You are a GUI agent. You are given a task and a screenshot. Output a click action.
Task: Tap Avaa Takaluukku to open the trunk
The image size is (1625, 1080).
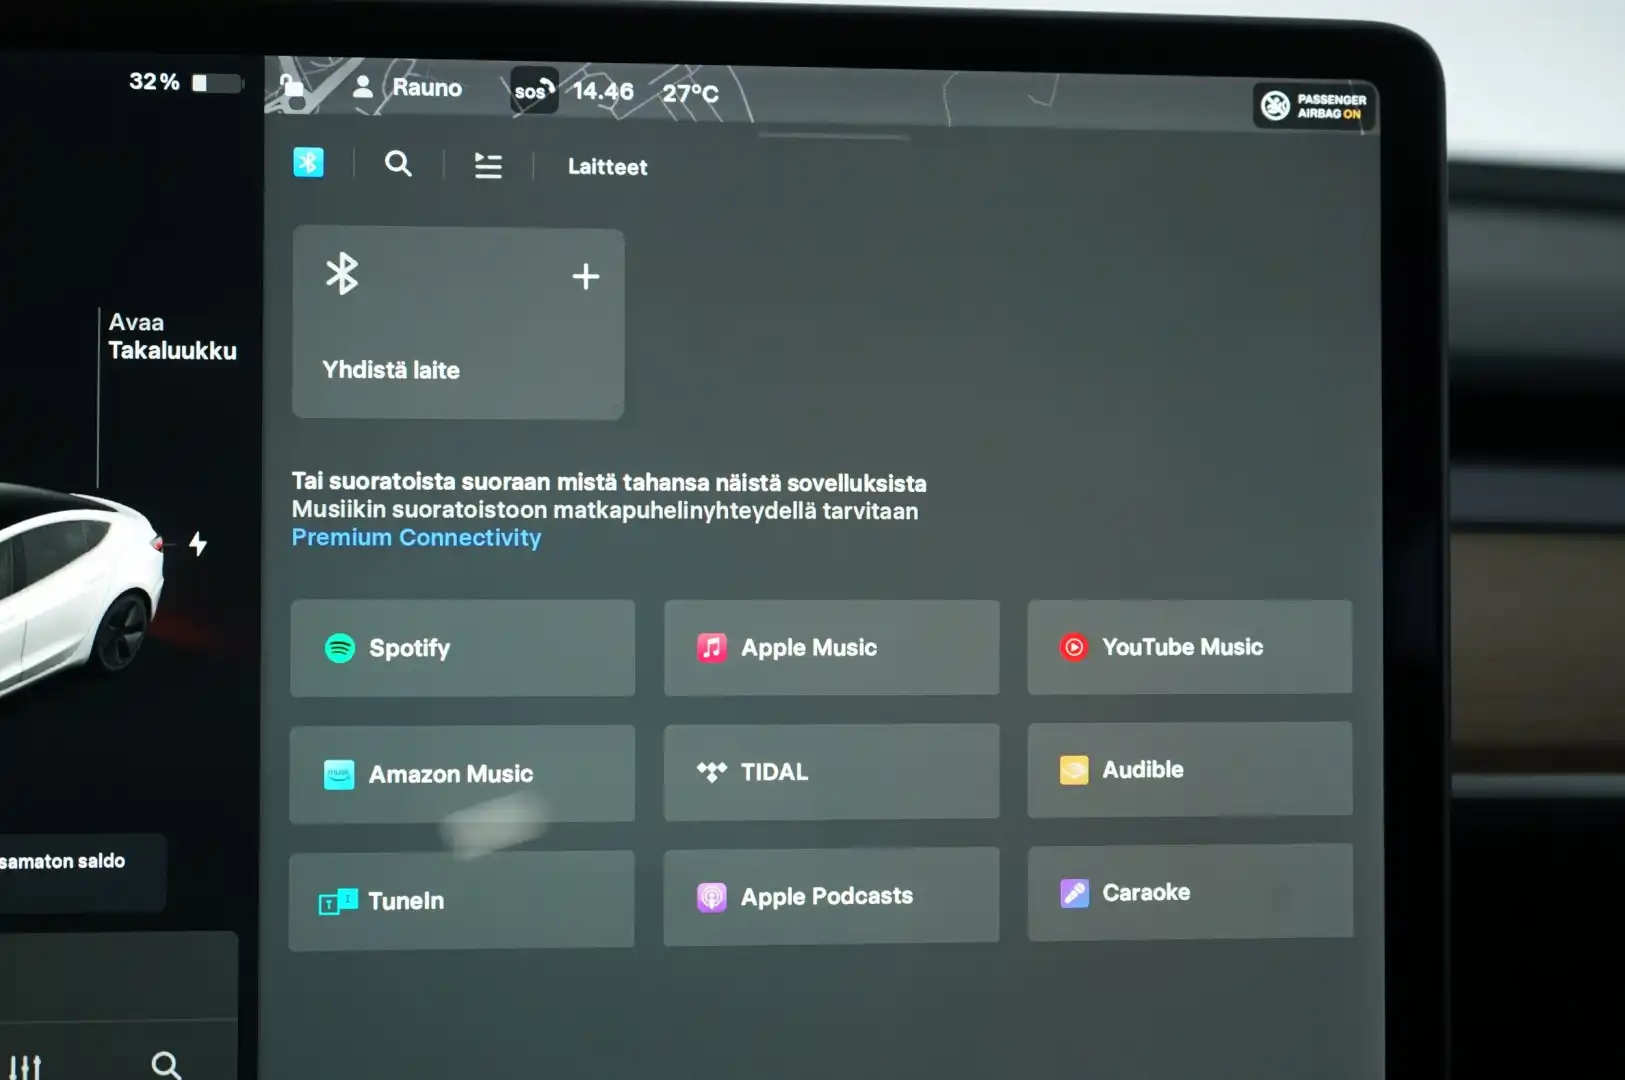[172, 337]
